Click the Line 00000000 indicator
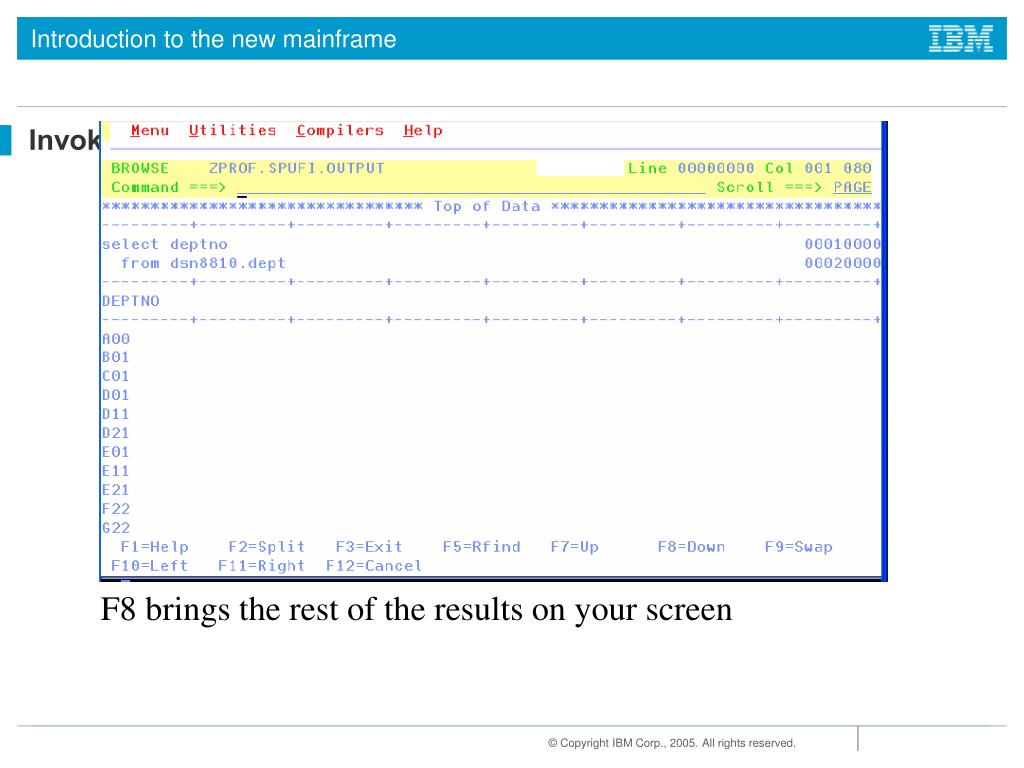The width and height of the screenshot is (1024, 768). coord(691,168)
